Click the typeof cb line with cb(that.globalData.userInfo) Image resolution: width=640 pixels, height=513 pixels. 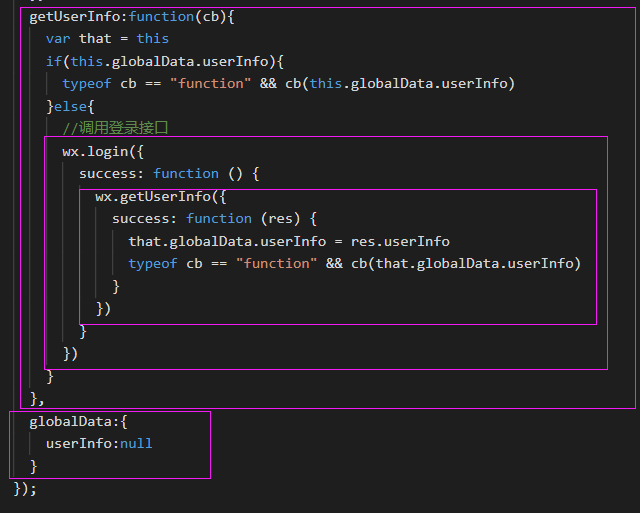(x=354, y=264)
